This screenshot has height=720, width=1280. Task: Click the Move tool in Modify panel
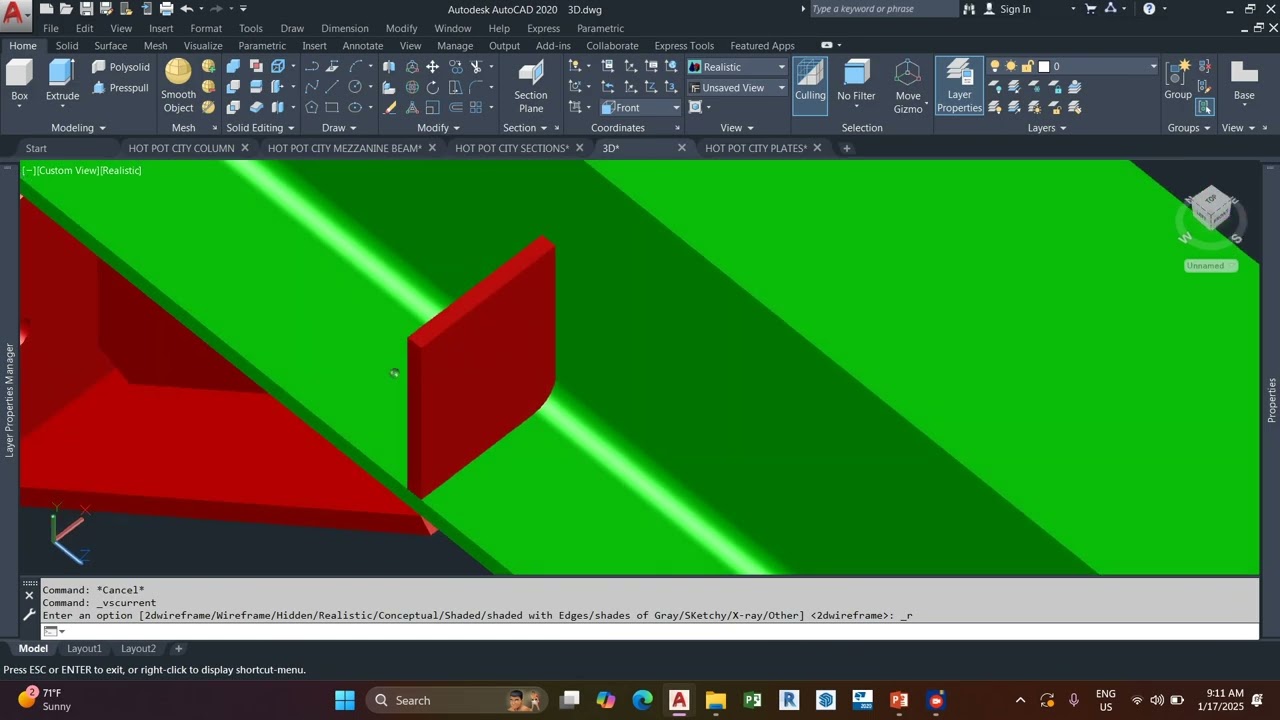click(x=433, y=67)
